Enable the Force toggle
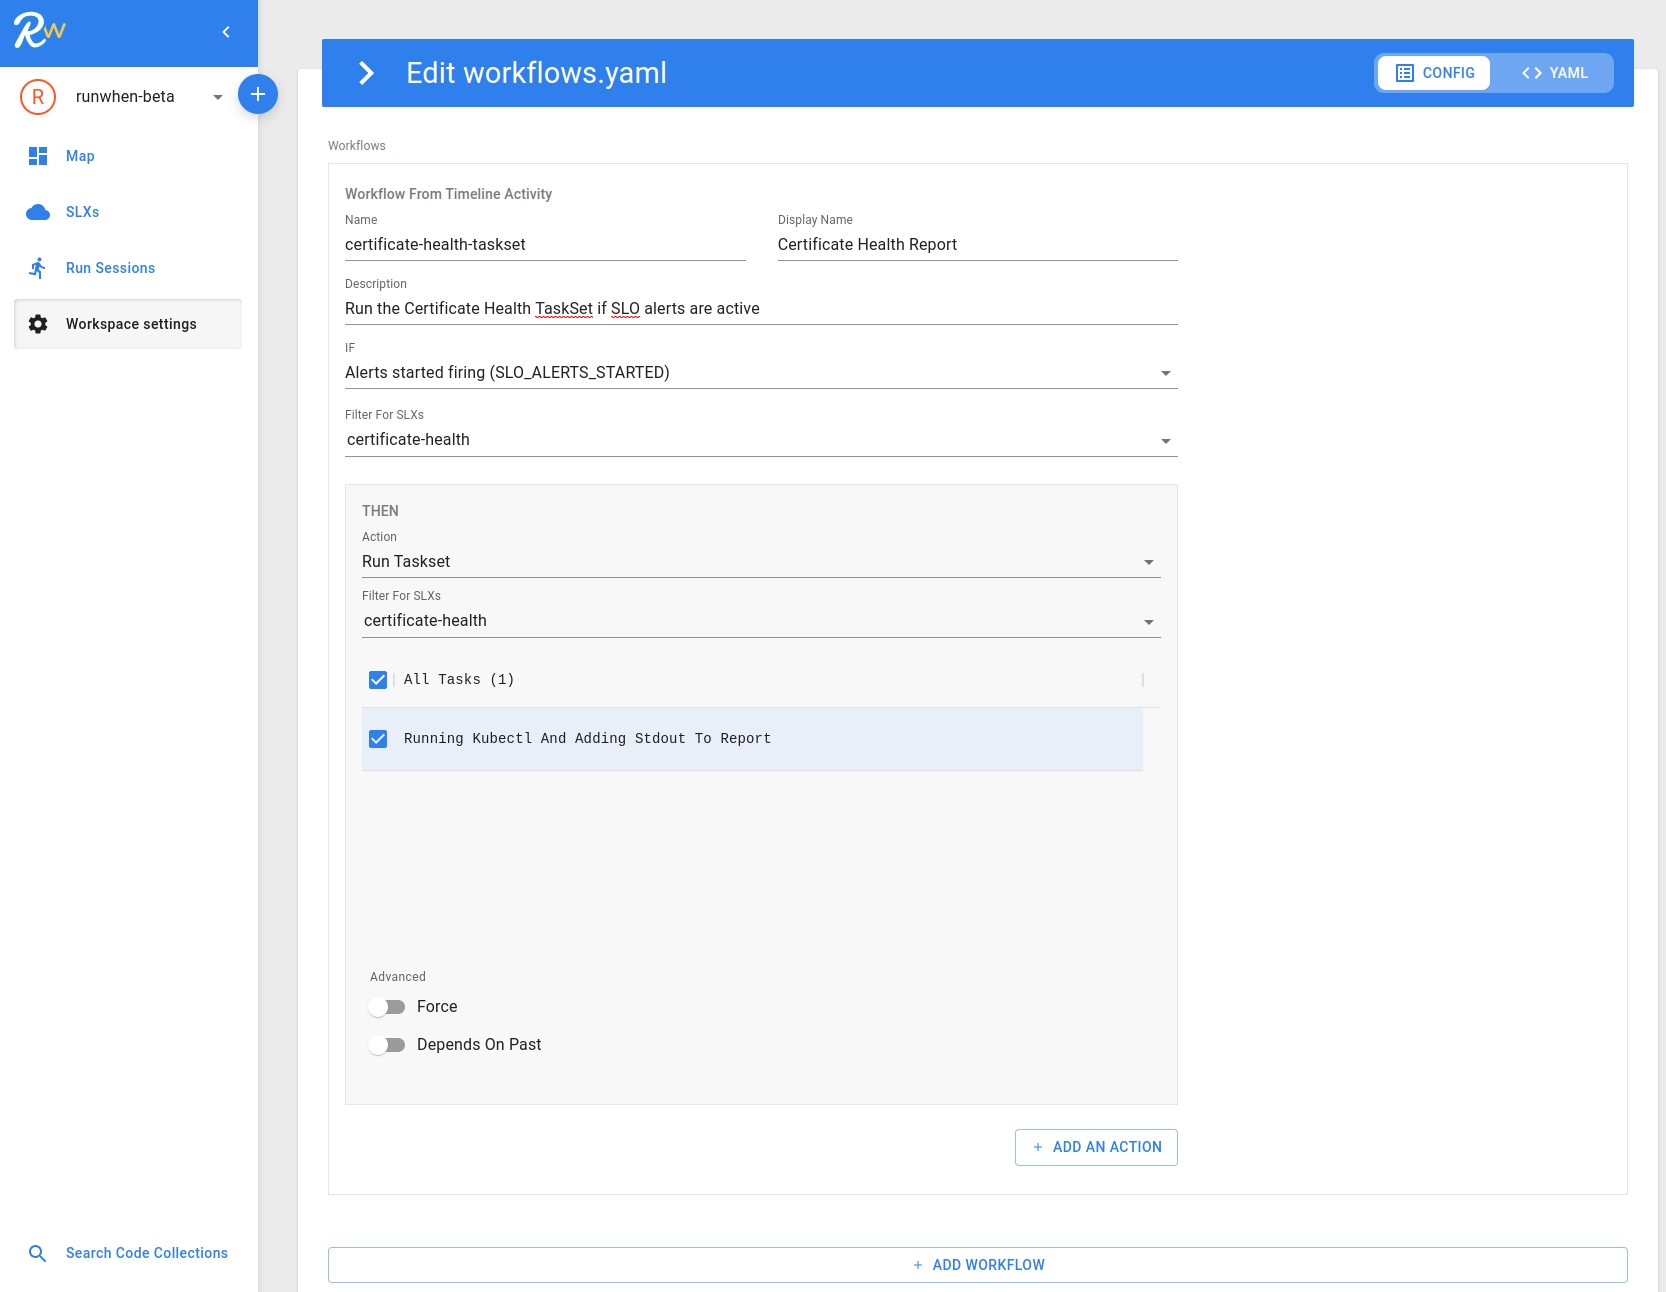The image size is (1666, 1292). (x=387, y=1007)
